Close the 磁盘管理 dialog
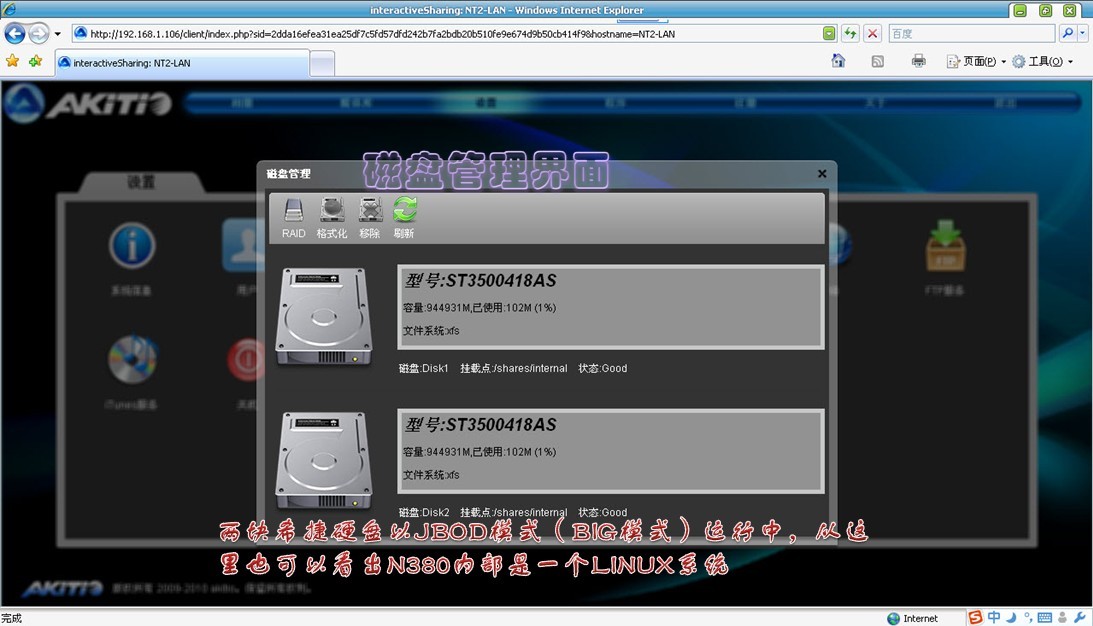This screenshot has height=626, width=1093. (822, 174)
